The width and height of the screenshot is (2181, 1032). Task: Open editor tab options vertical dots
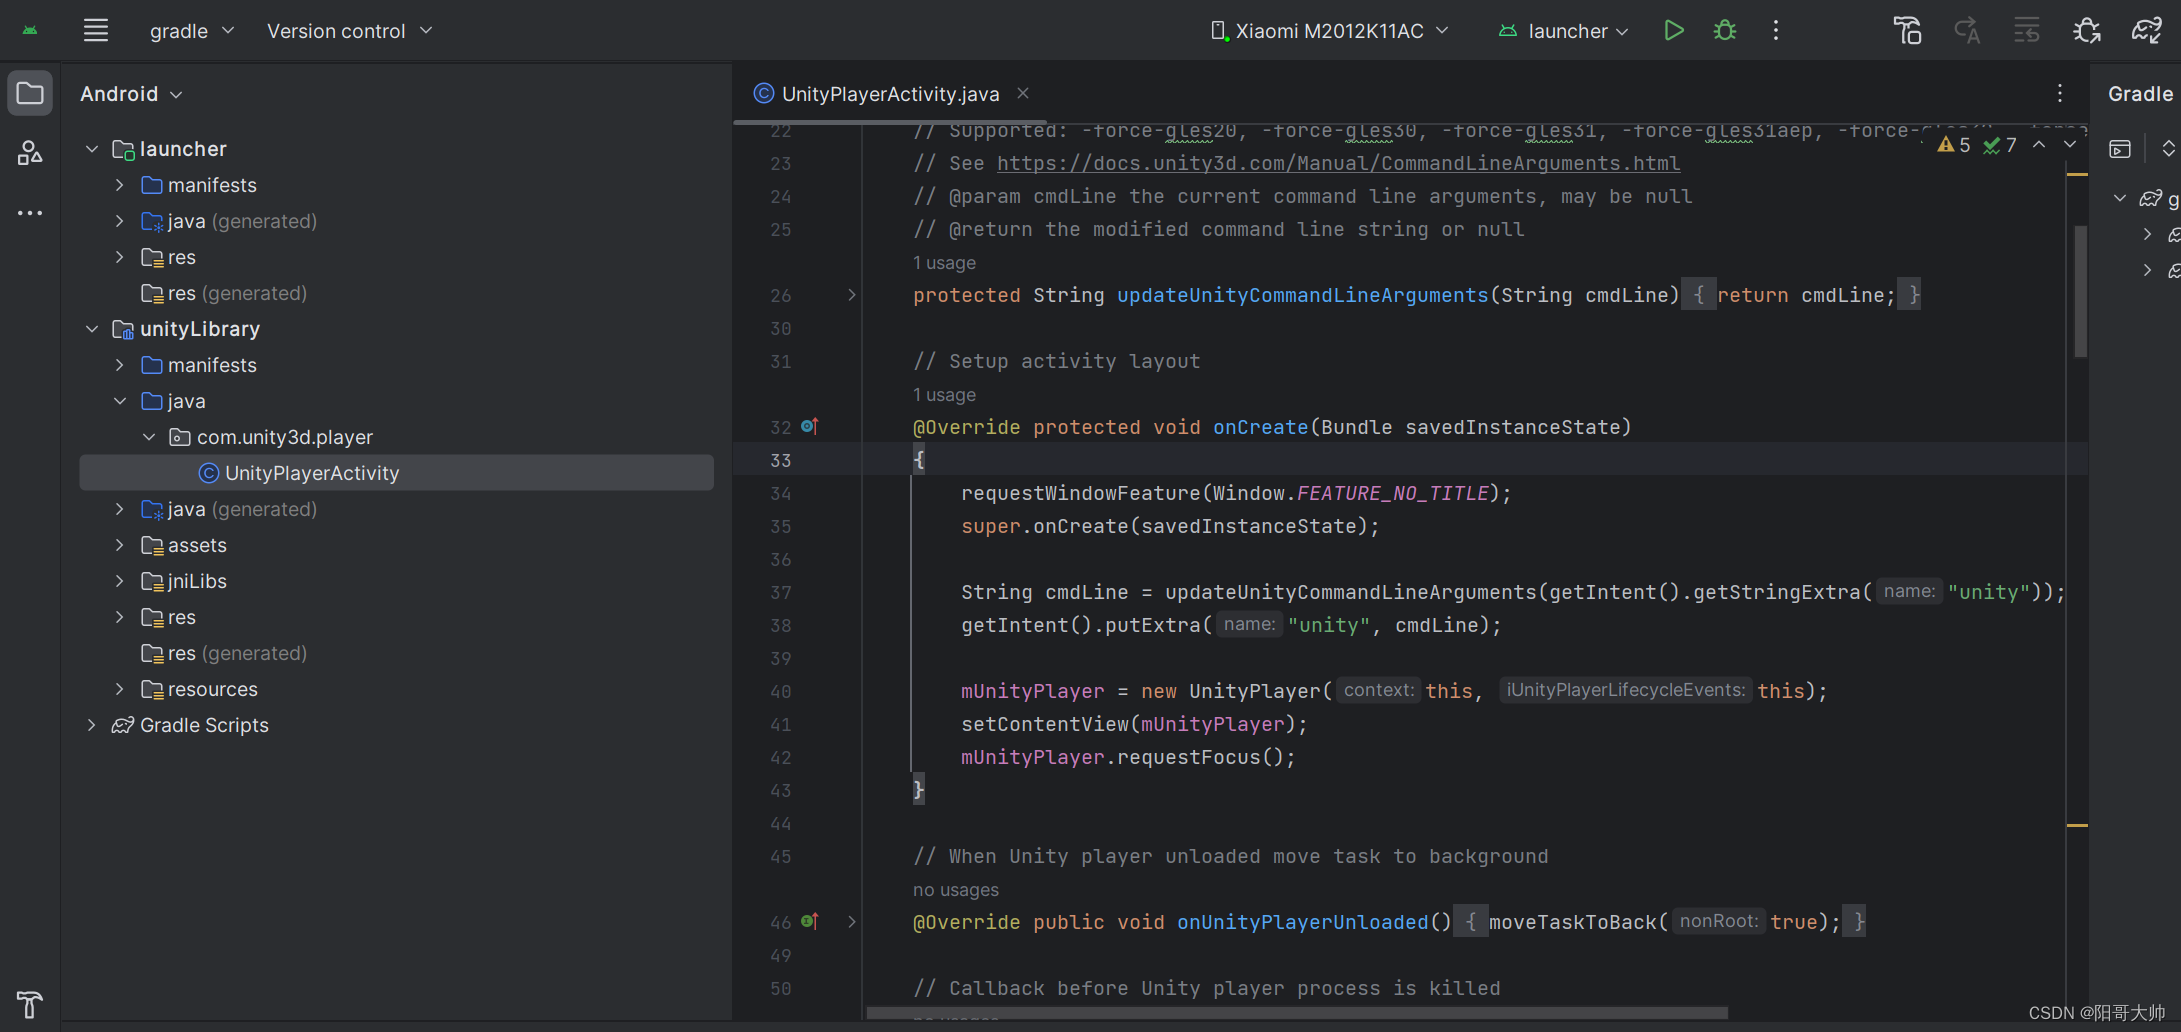click(2060, 94)
